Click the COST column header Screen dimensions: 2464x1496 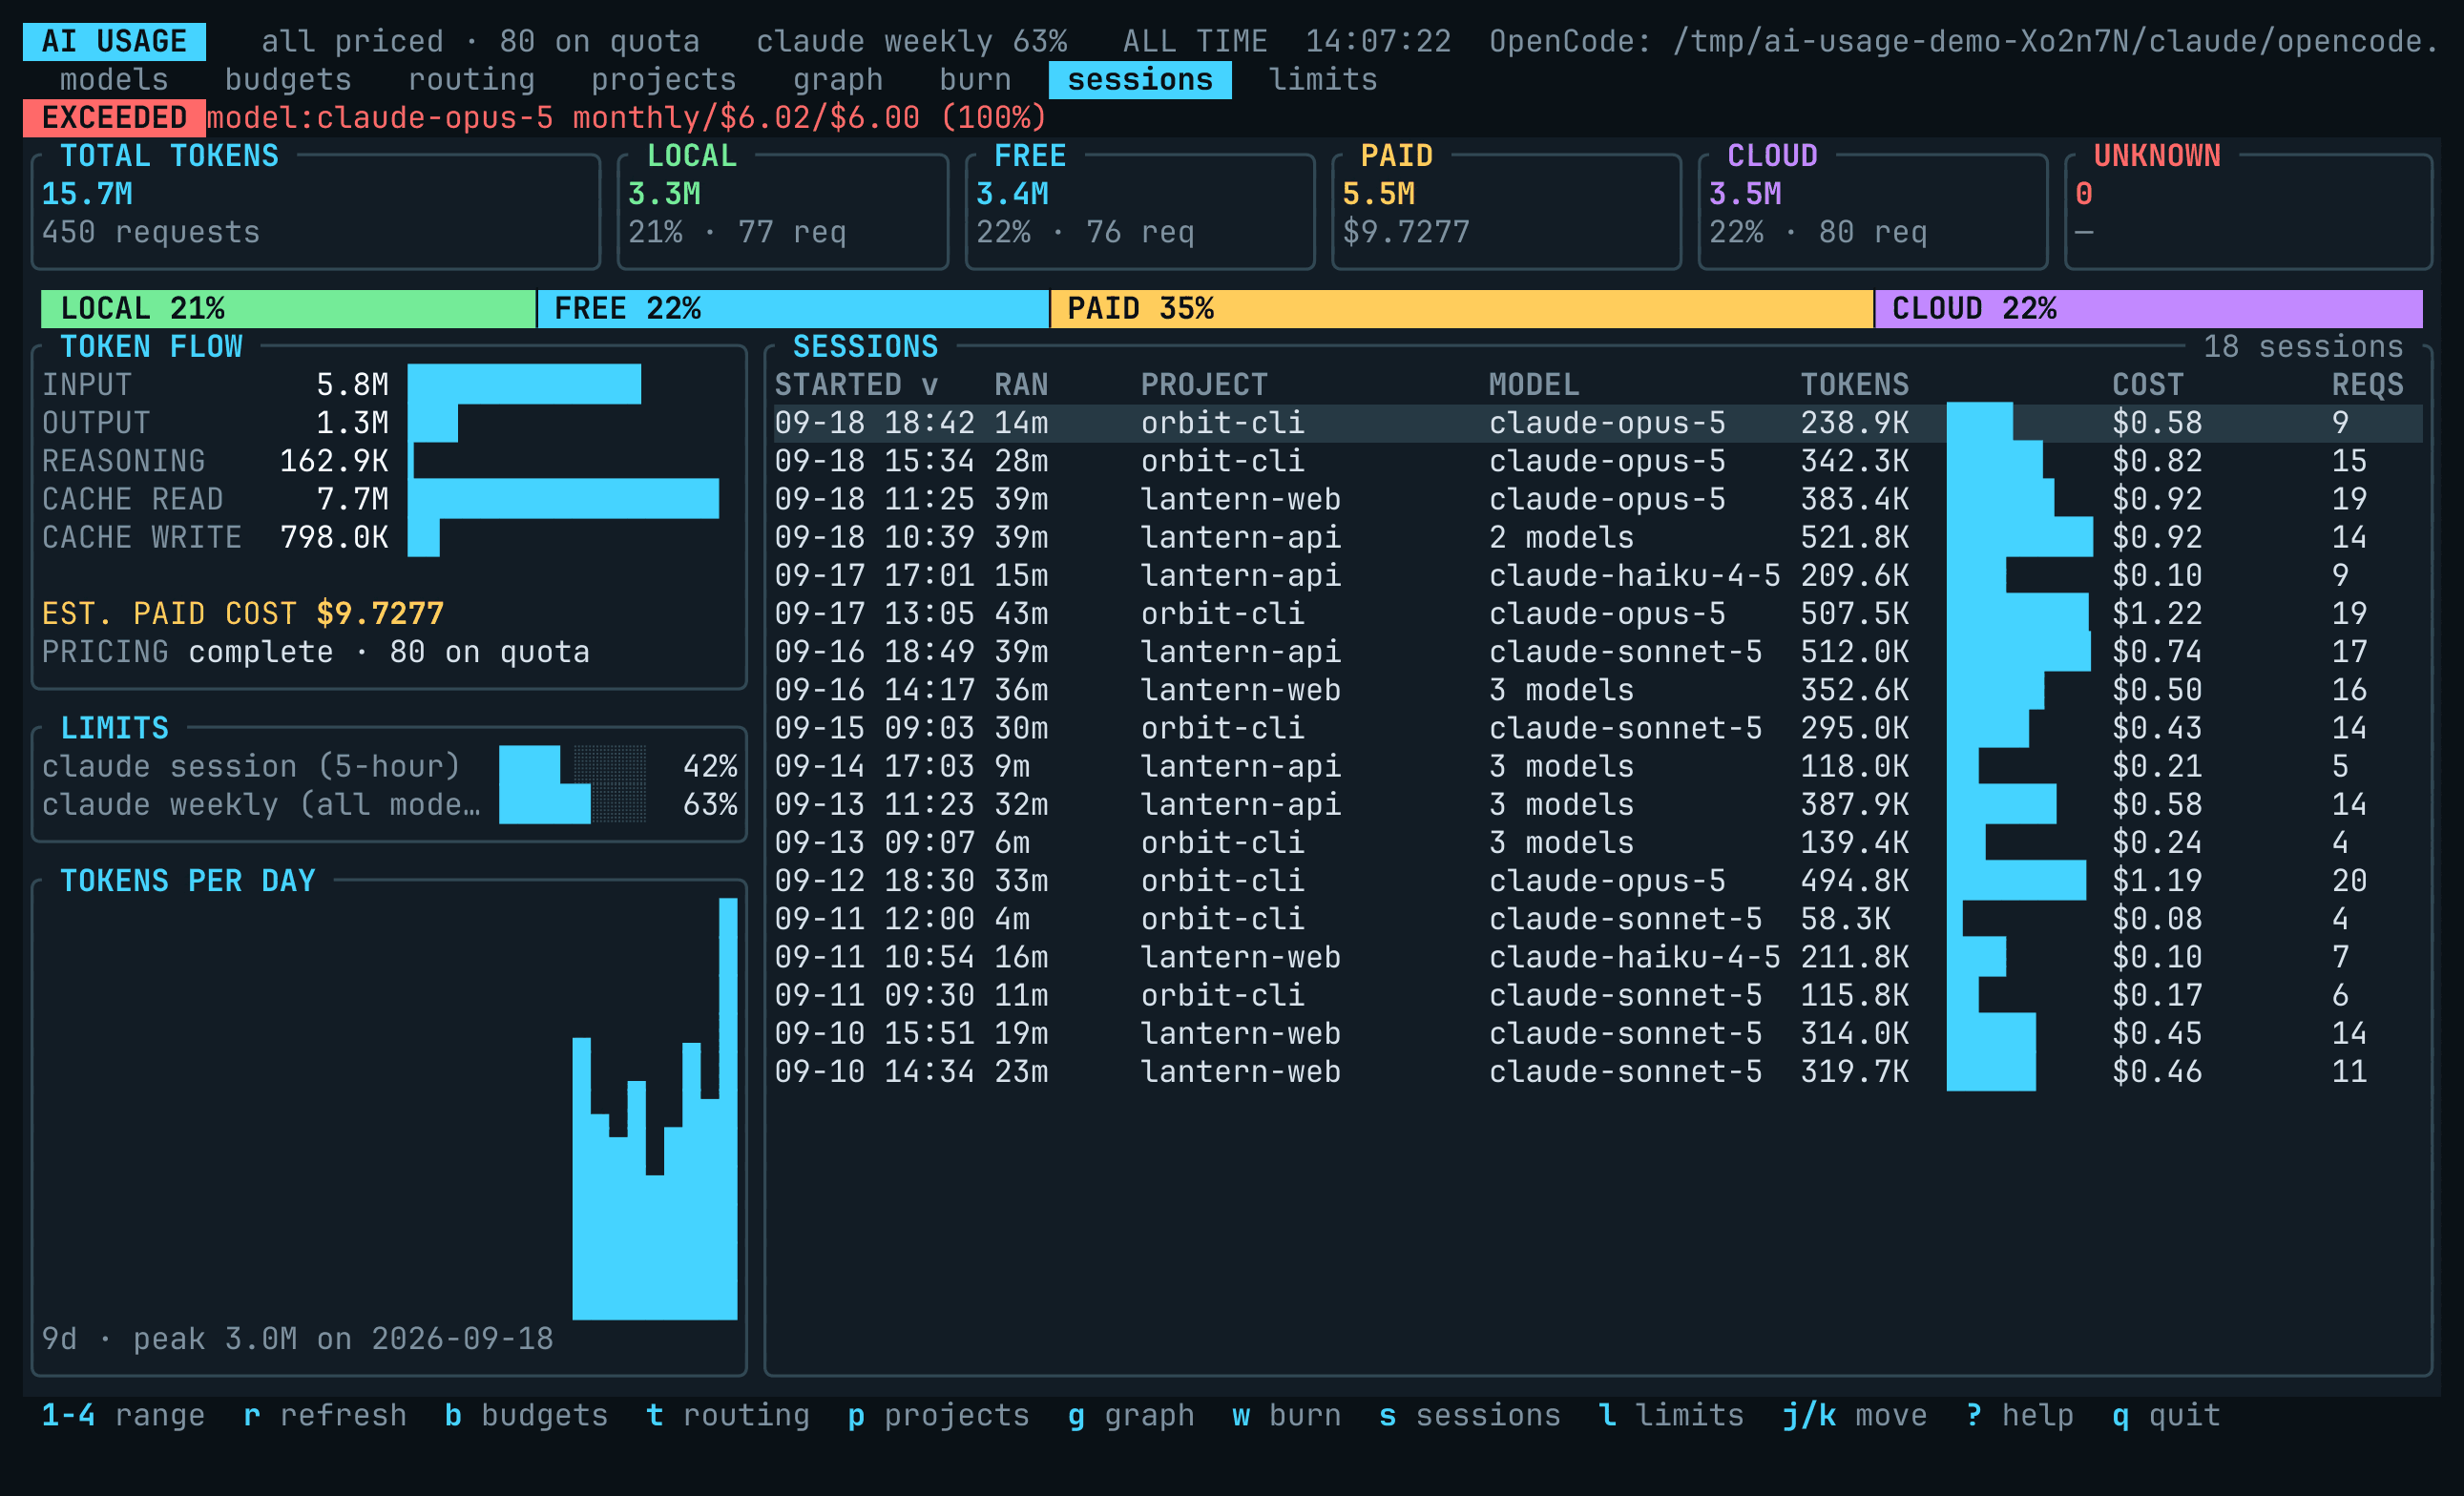2148,385
